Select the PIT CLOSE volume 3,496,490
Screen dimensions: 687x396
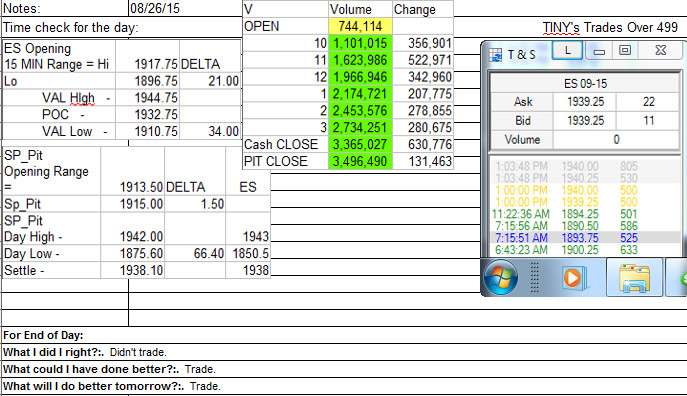pos(360,161)
